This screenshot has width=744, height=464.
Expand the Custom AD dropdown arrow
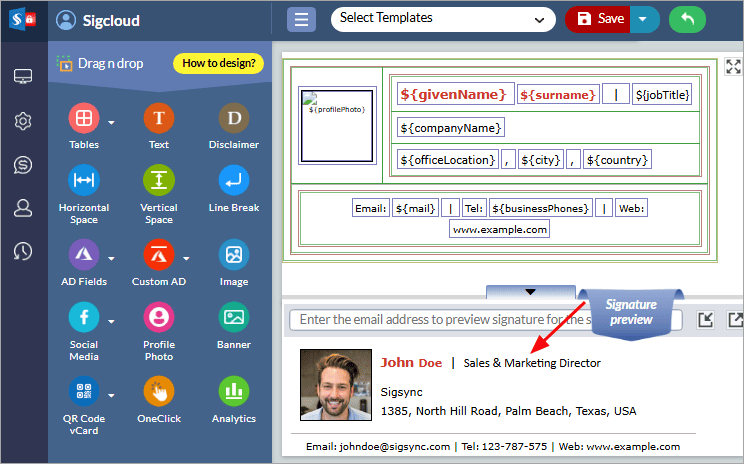(186, 259)
